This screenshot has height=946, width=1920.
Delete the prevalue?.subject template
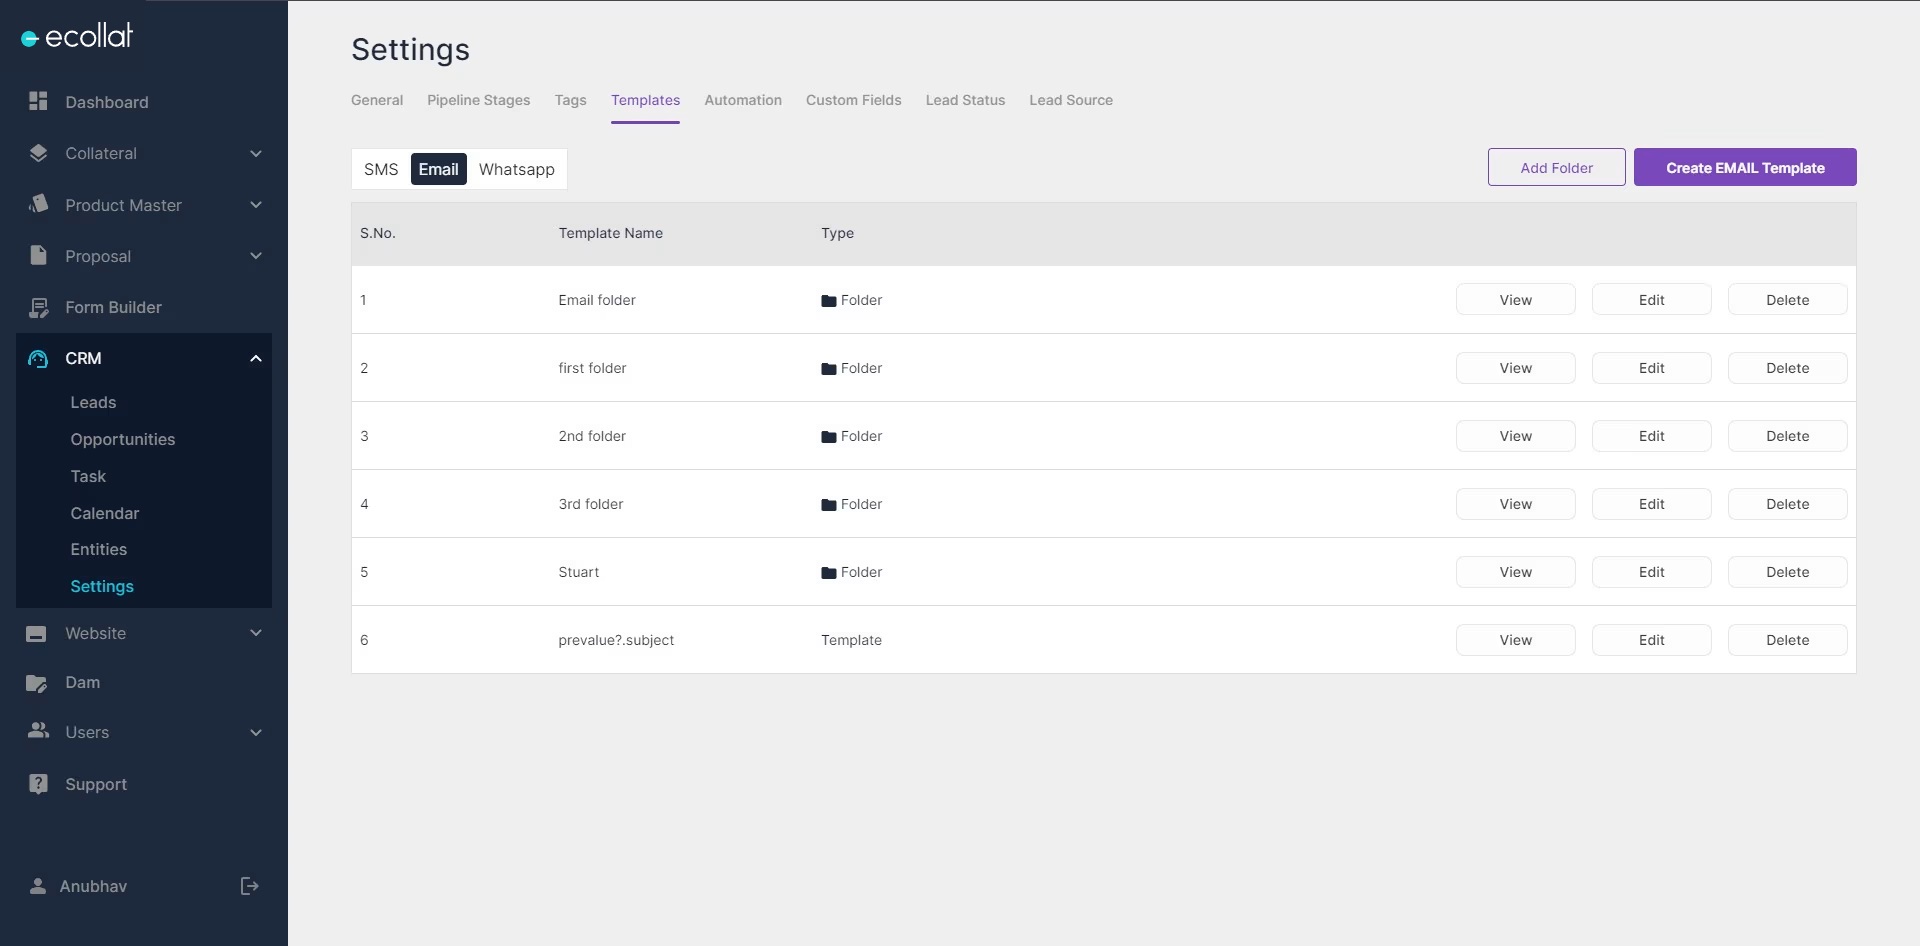[1787, 640]
